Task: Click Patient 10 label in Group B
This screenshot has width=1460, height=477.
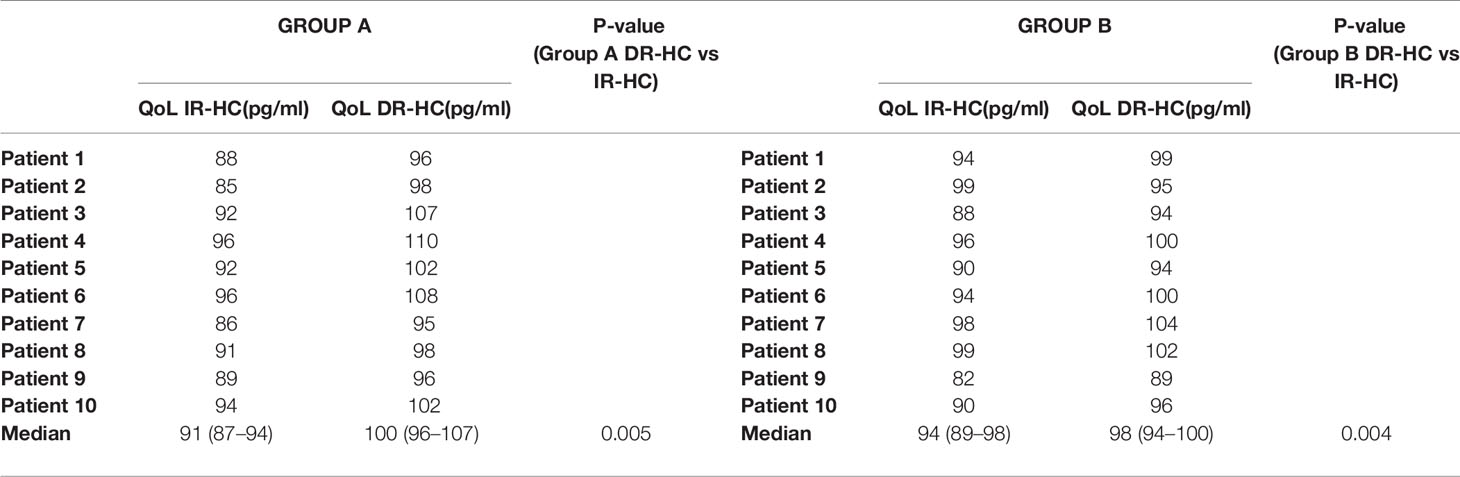Action: [788, 406]
